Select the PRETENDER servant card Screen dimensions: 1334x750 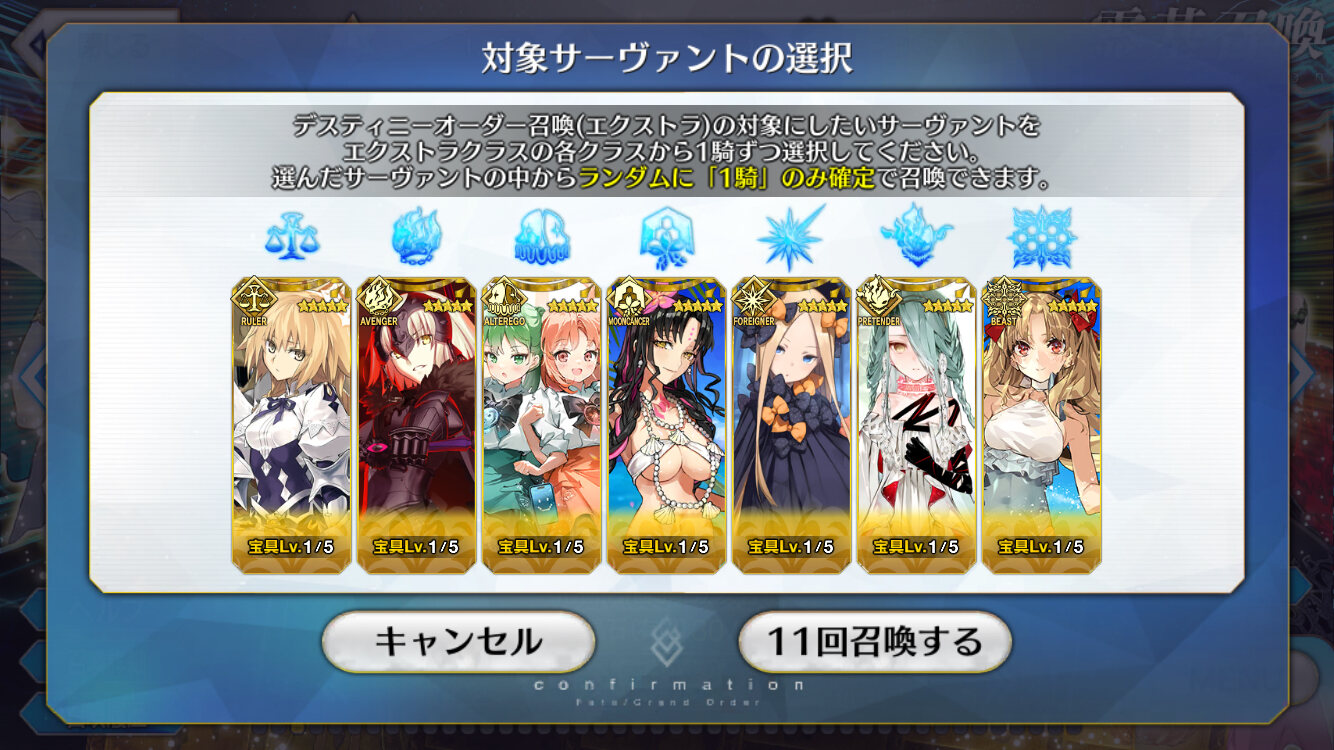916,425
